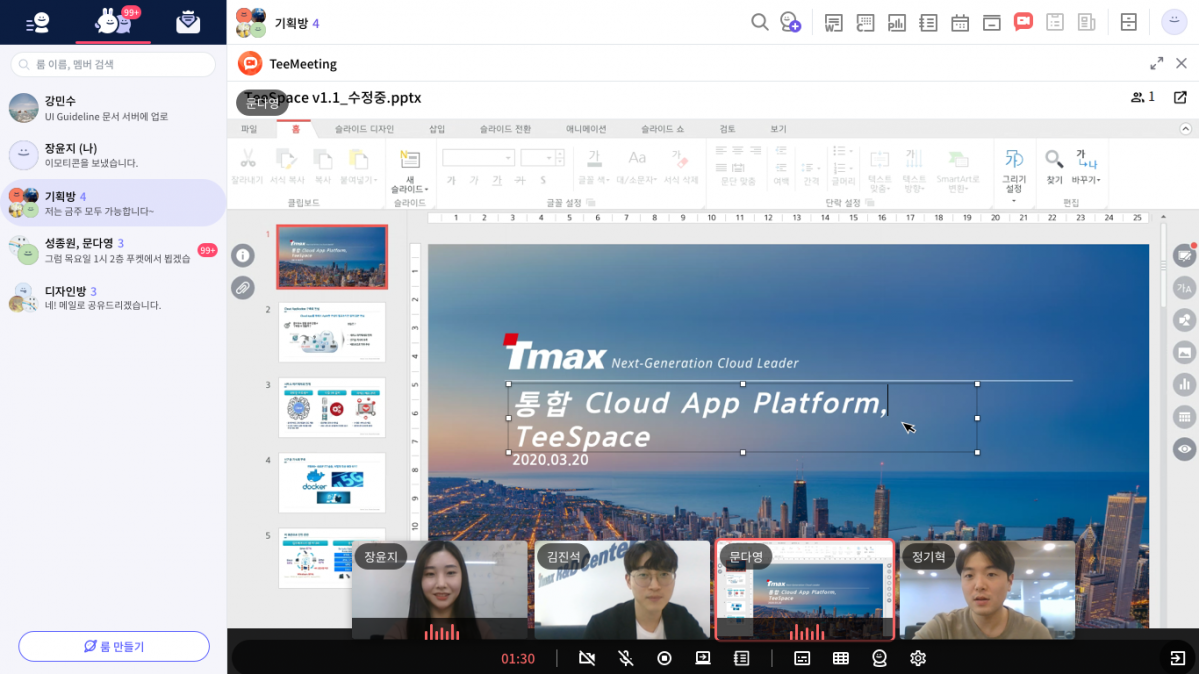Toggle the eye view icon on right sidebar
1199x674 pixels.
(1184, 449)
